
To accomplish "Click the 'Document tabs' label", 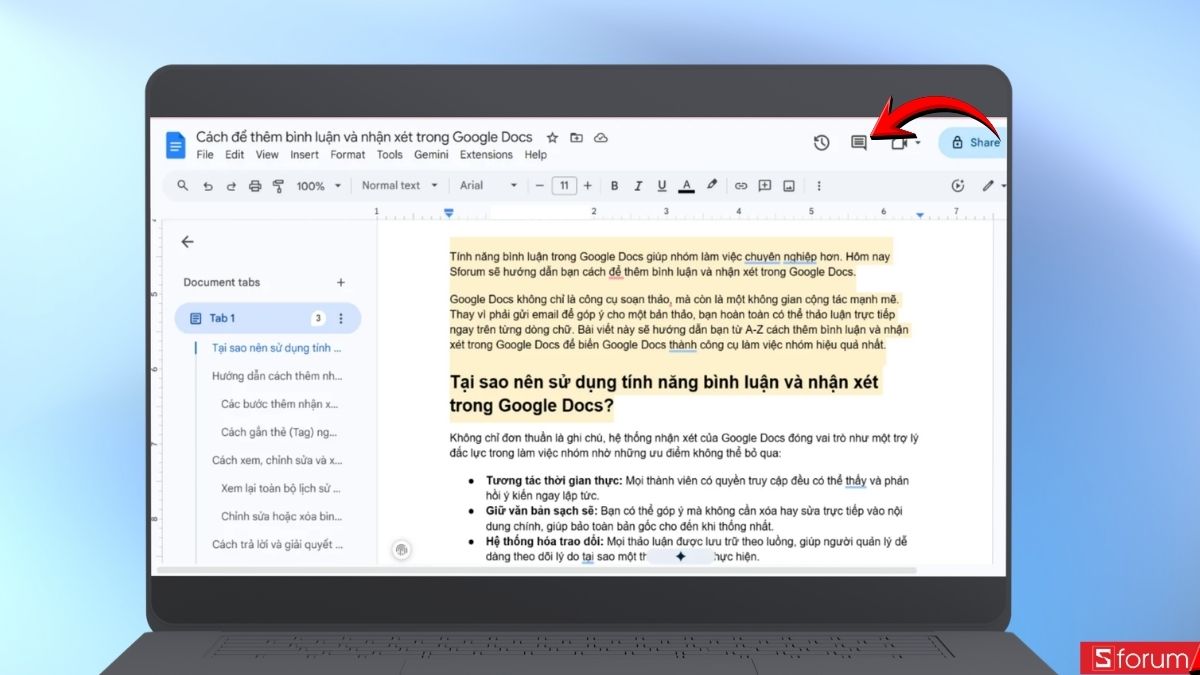I will [221, 283].
